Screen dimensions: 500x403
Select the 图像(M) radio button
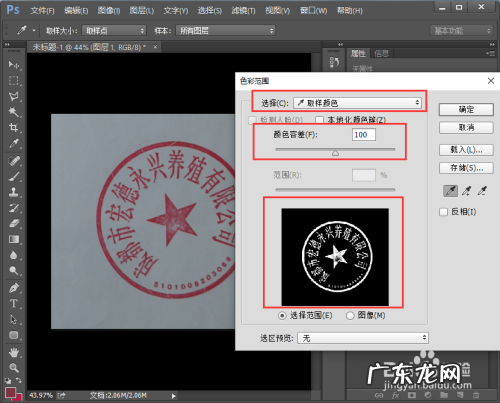pyautogui.click(x=350, y=315)
